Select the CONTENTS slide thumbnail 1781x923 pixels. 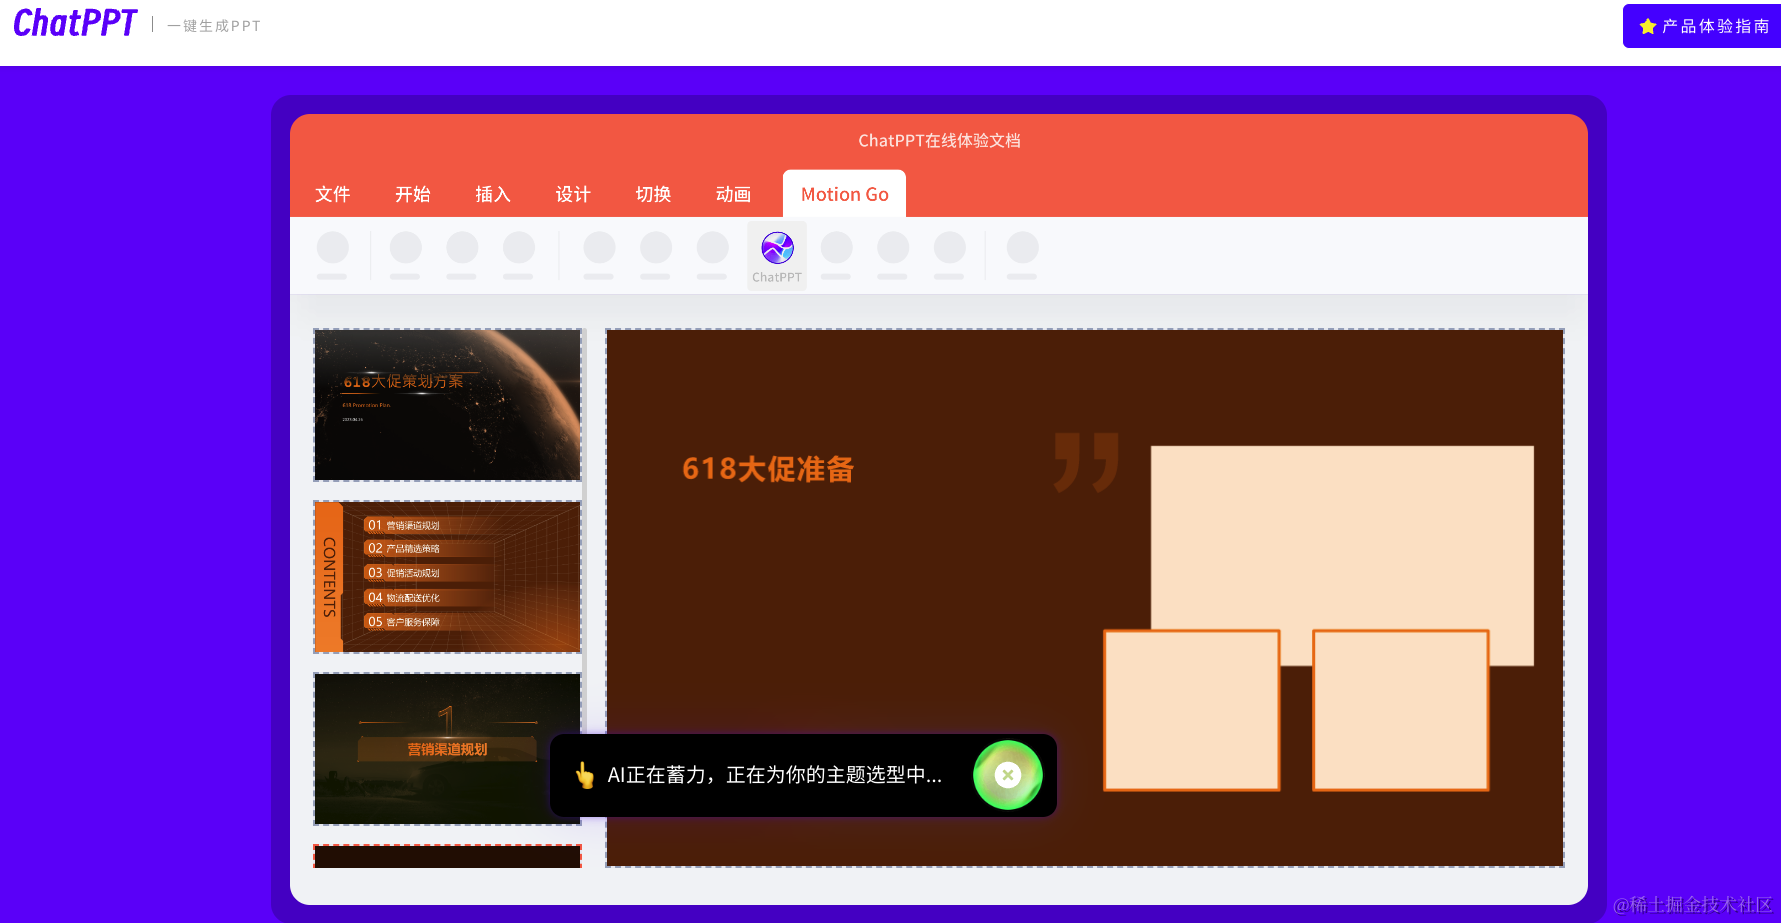pyautogui.click(x=447, y=577)
